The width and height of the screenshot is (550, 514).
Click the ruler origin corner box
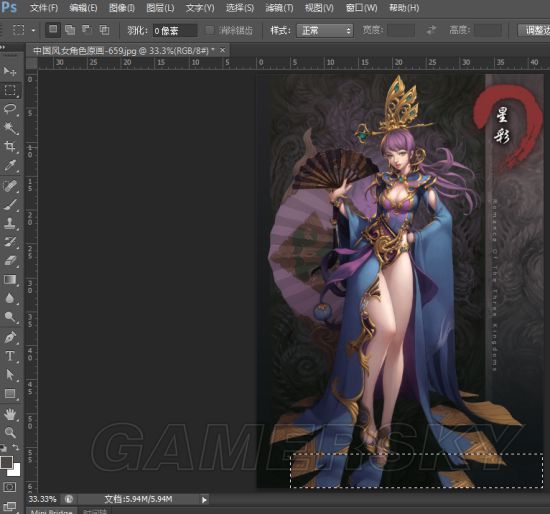(32, 63)
